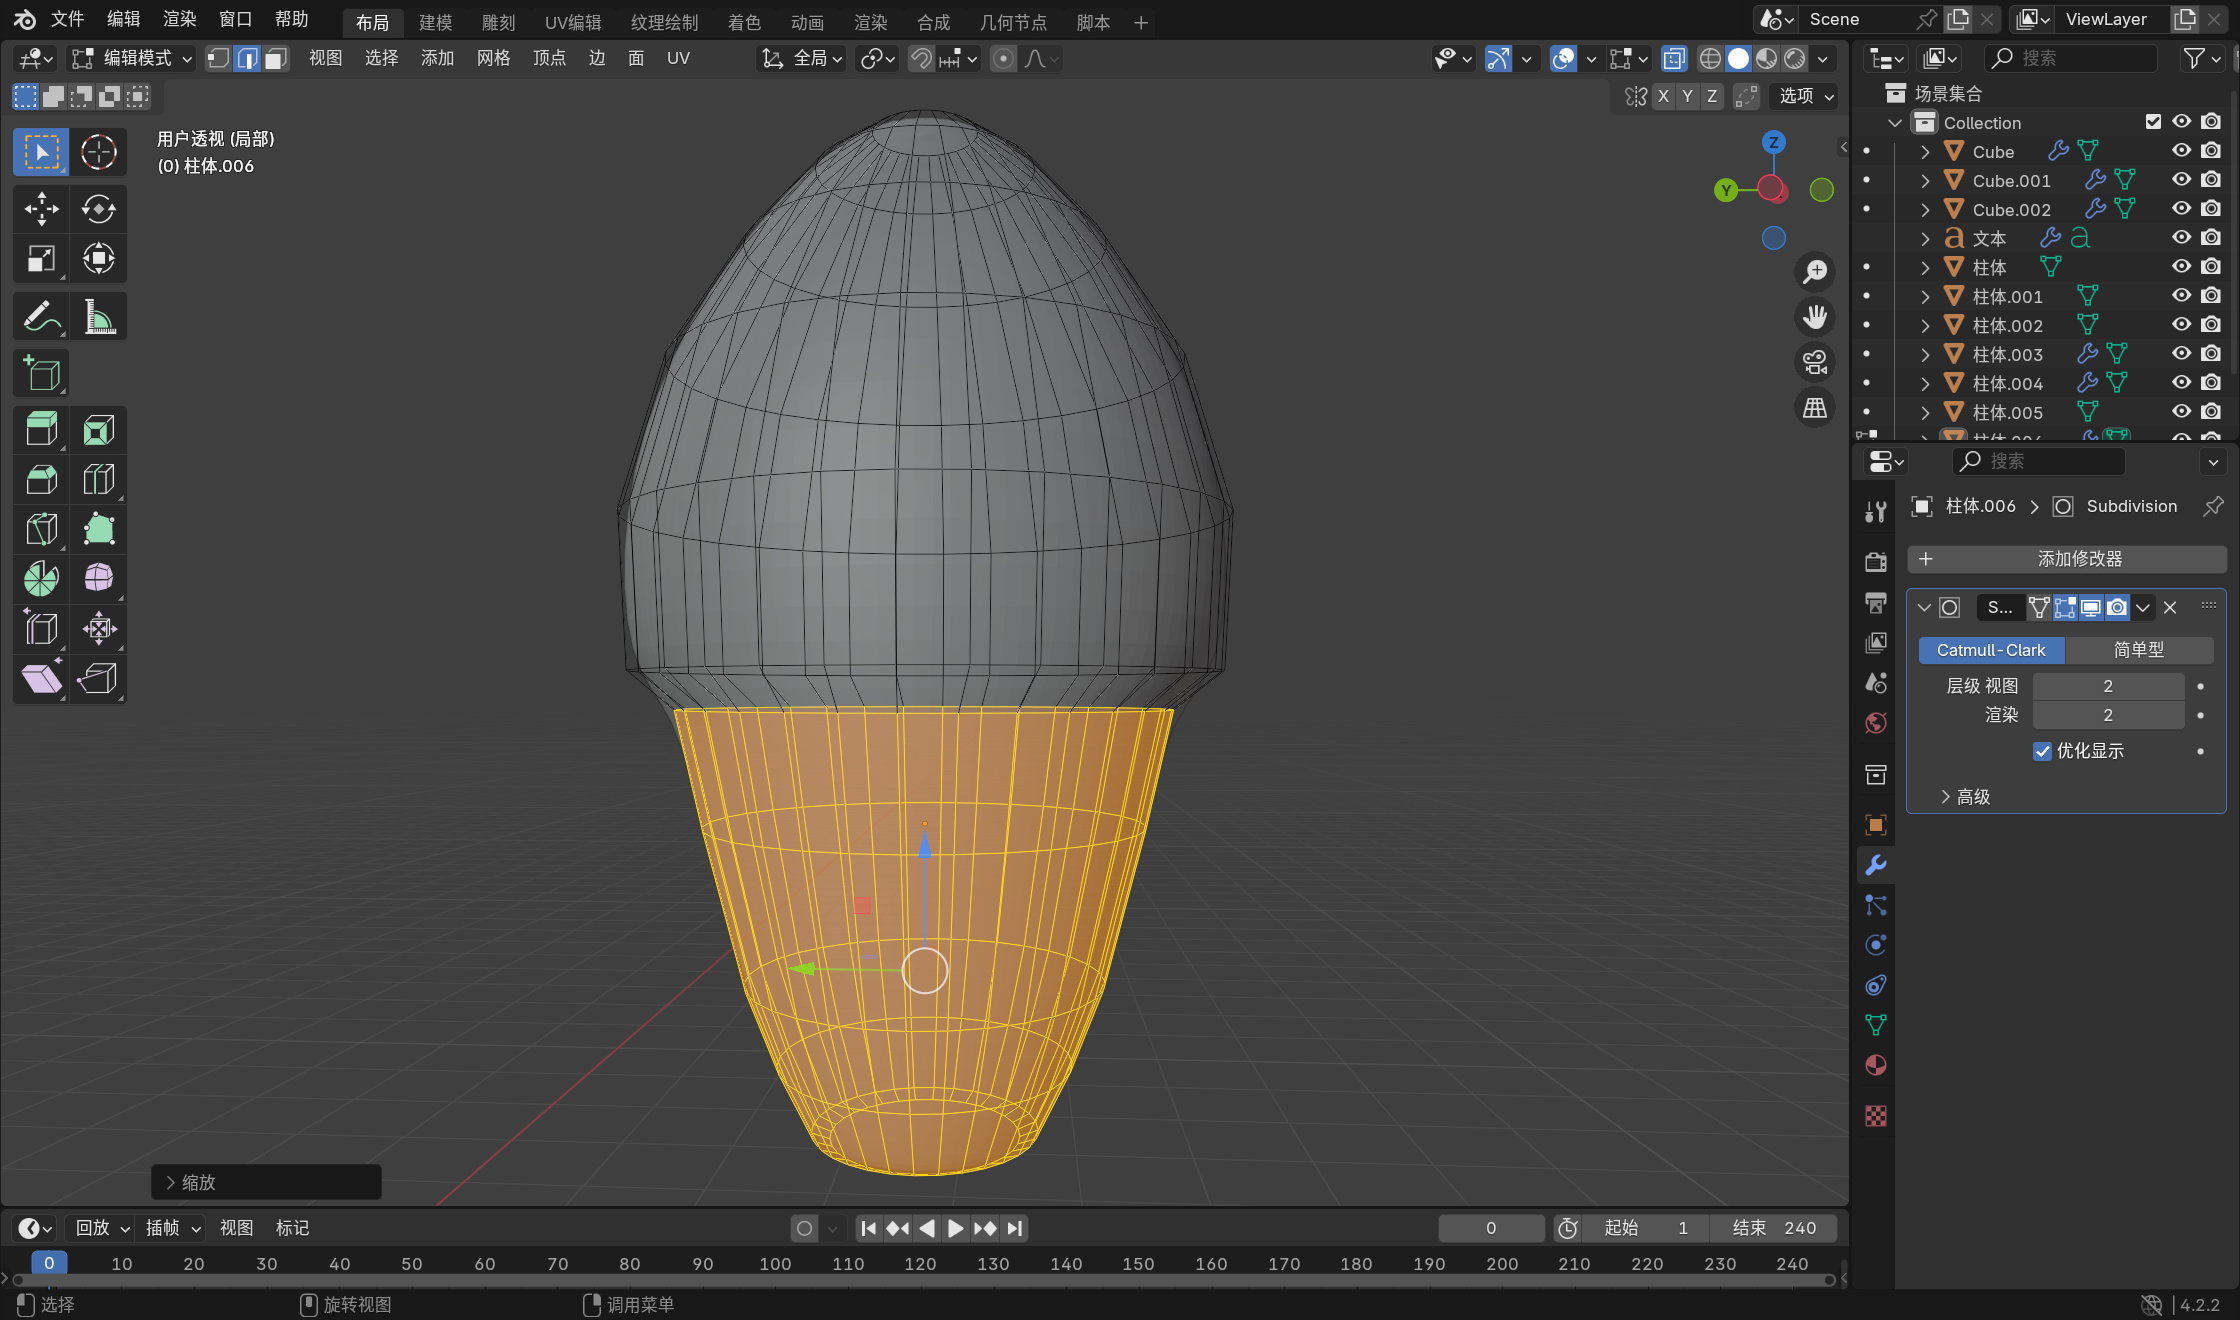Image resolution: width=2240 pixels, height=1320 pixels.
Task: Click the camera view gizmo icon
Action: [1814, 362]
